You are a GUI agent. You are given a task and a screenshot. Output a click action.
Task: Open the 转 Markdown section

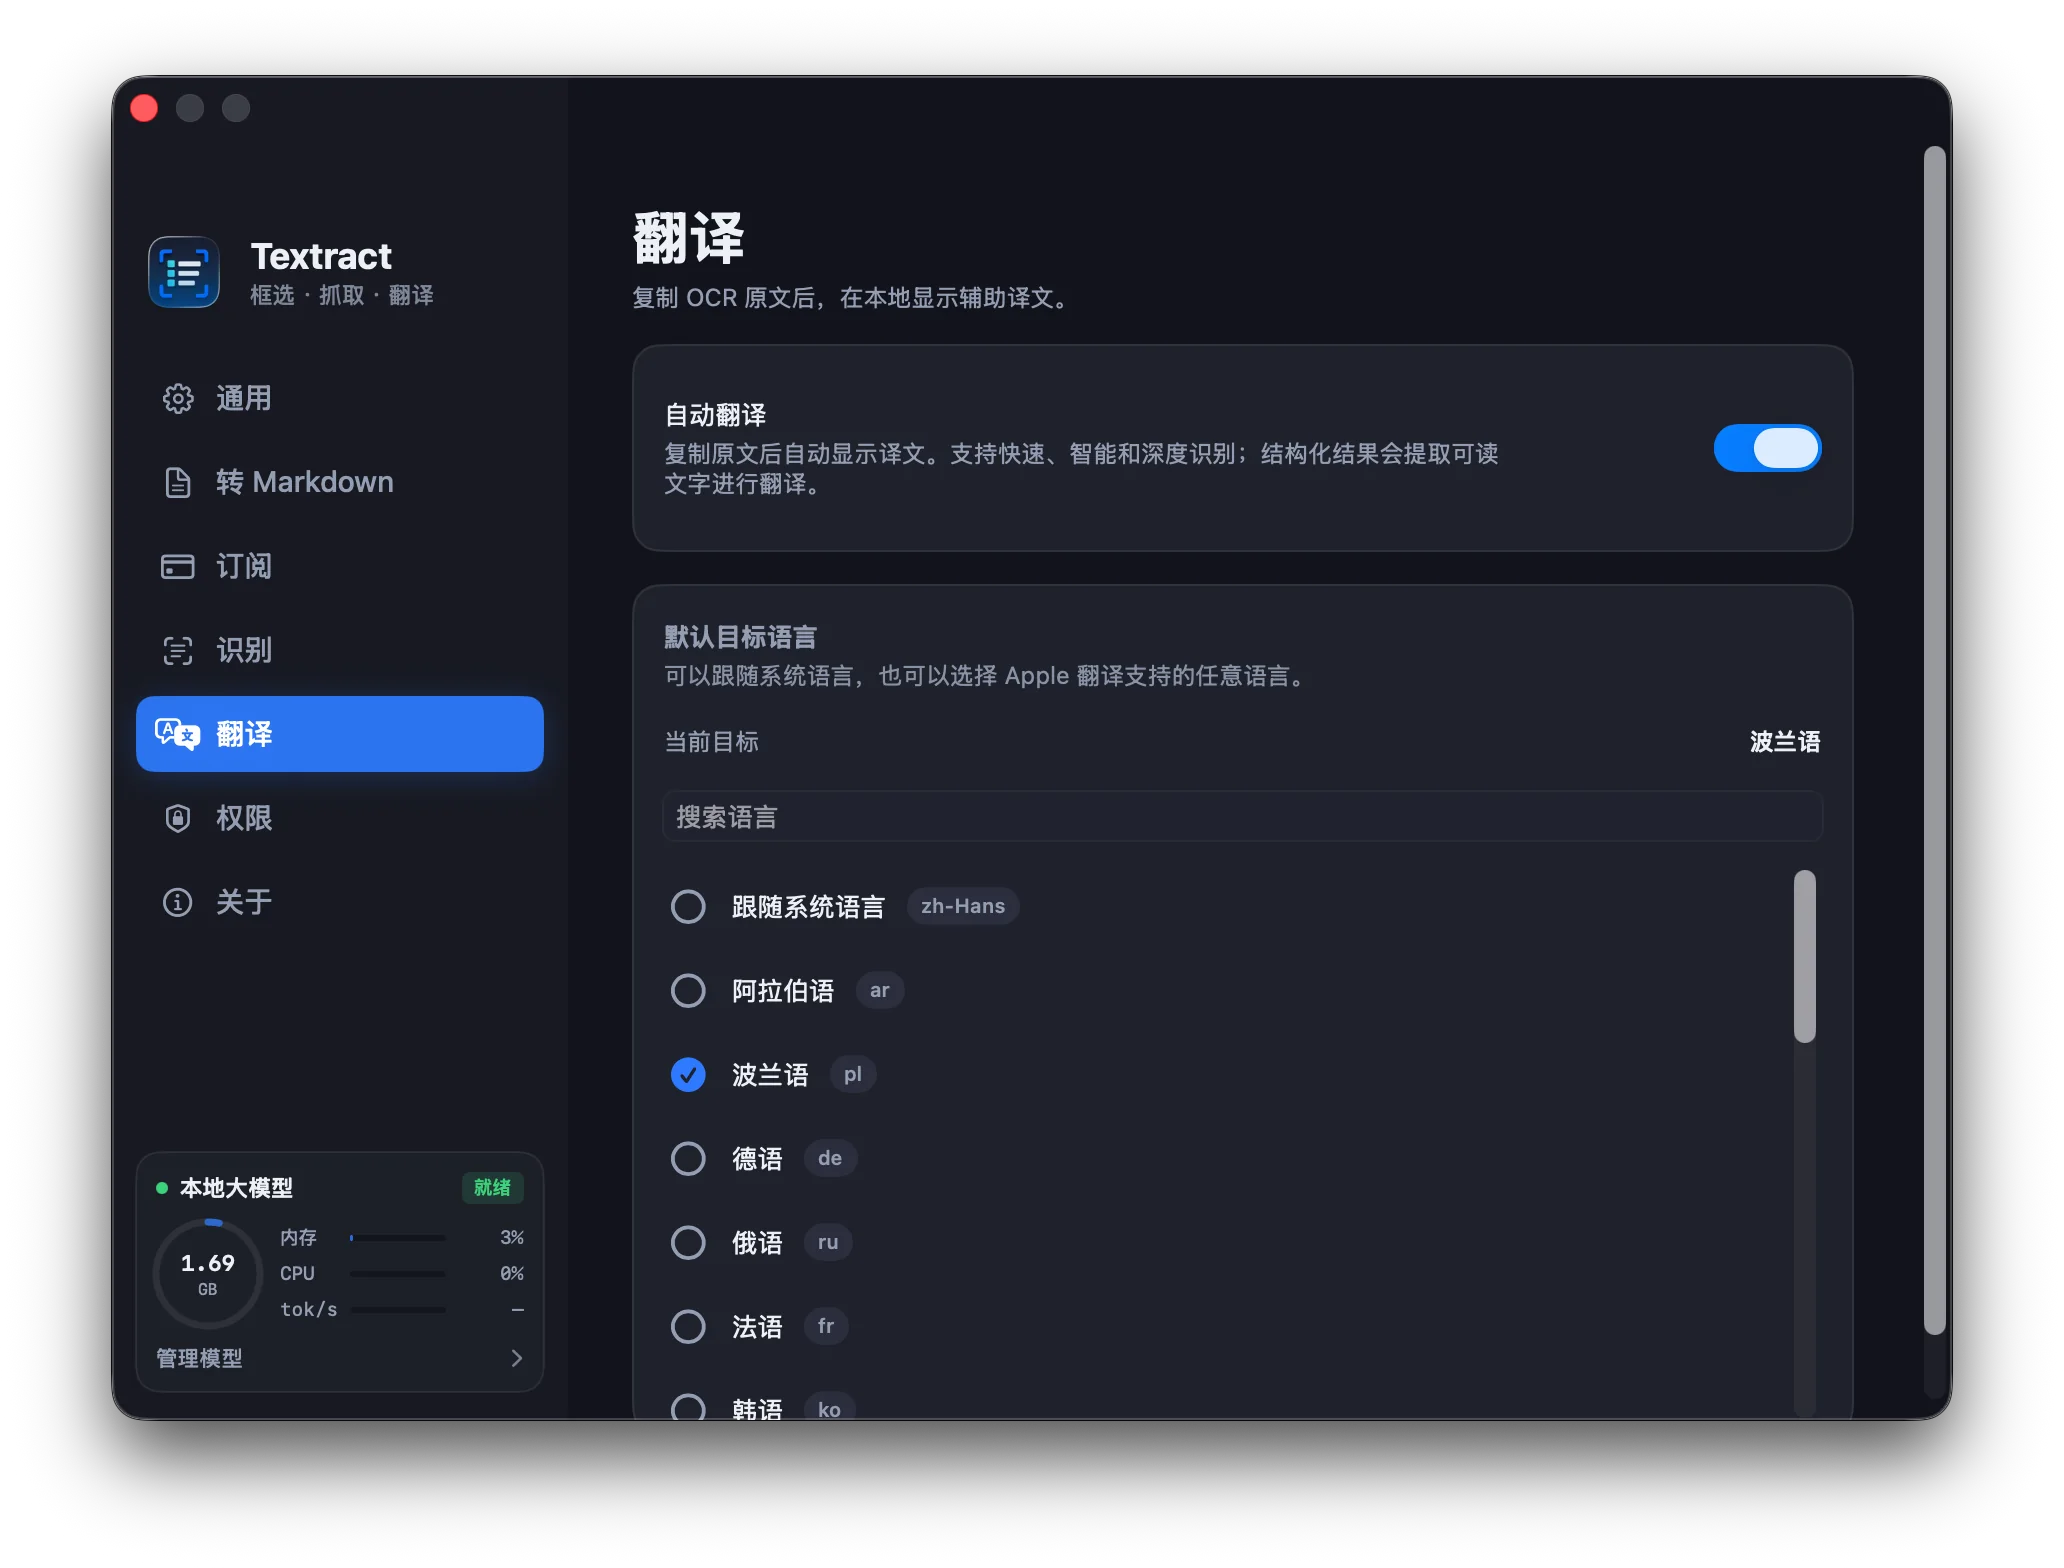pyautogui.click(x=340, y=482)
